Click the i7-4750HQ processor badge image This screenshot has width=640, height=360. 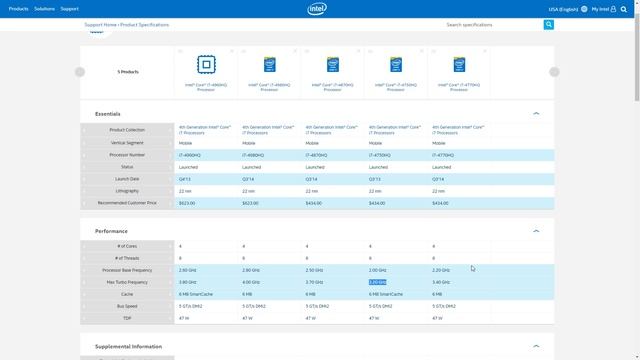(396, 64)
